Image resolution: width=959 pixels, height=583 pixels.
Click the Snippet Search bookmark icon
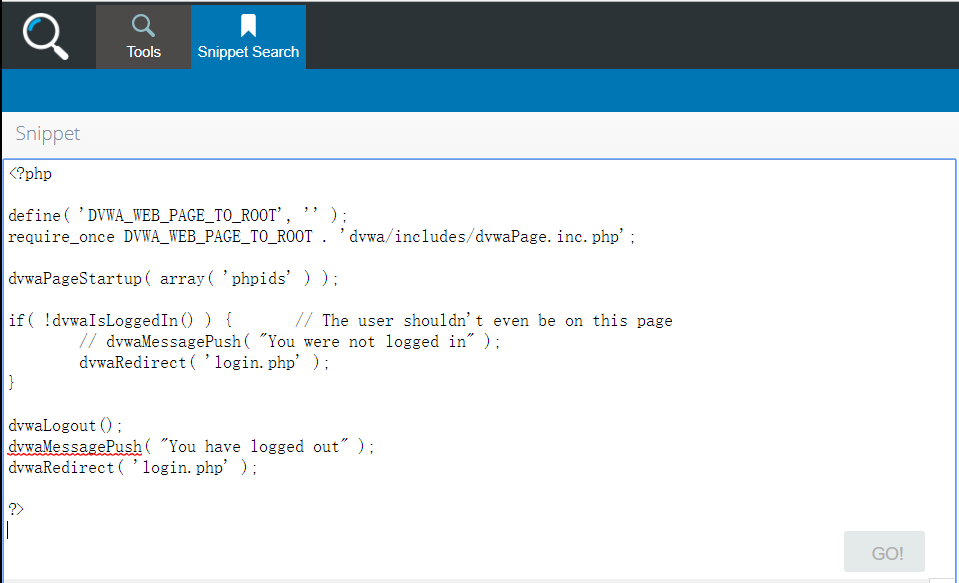[248, 26]
